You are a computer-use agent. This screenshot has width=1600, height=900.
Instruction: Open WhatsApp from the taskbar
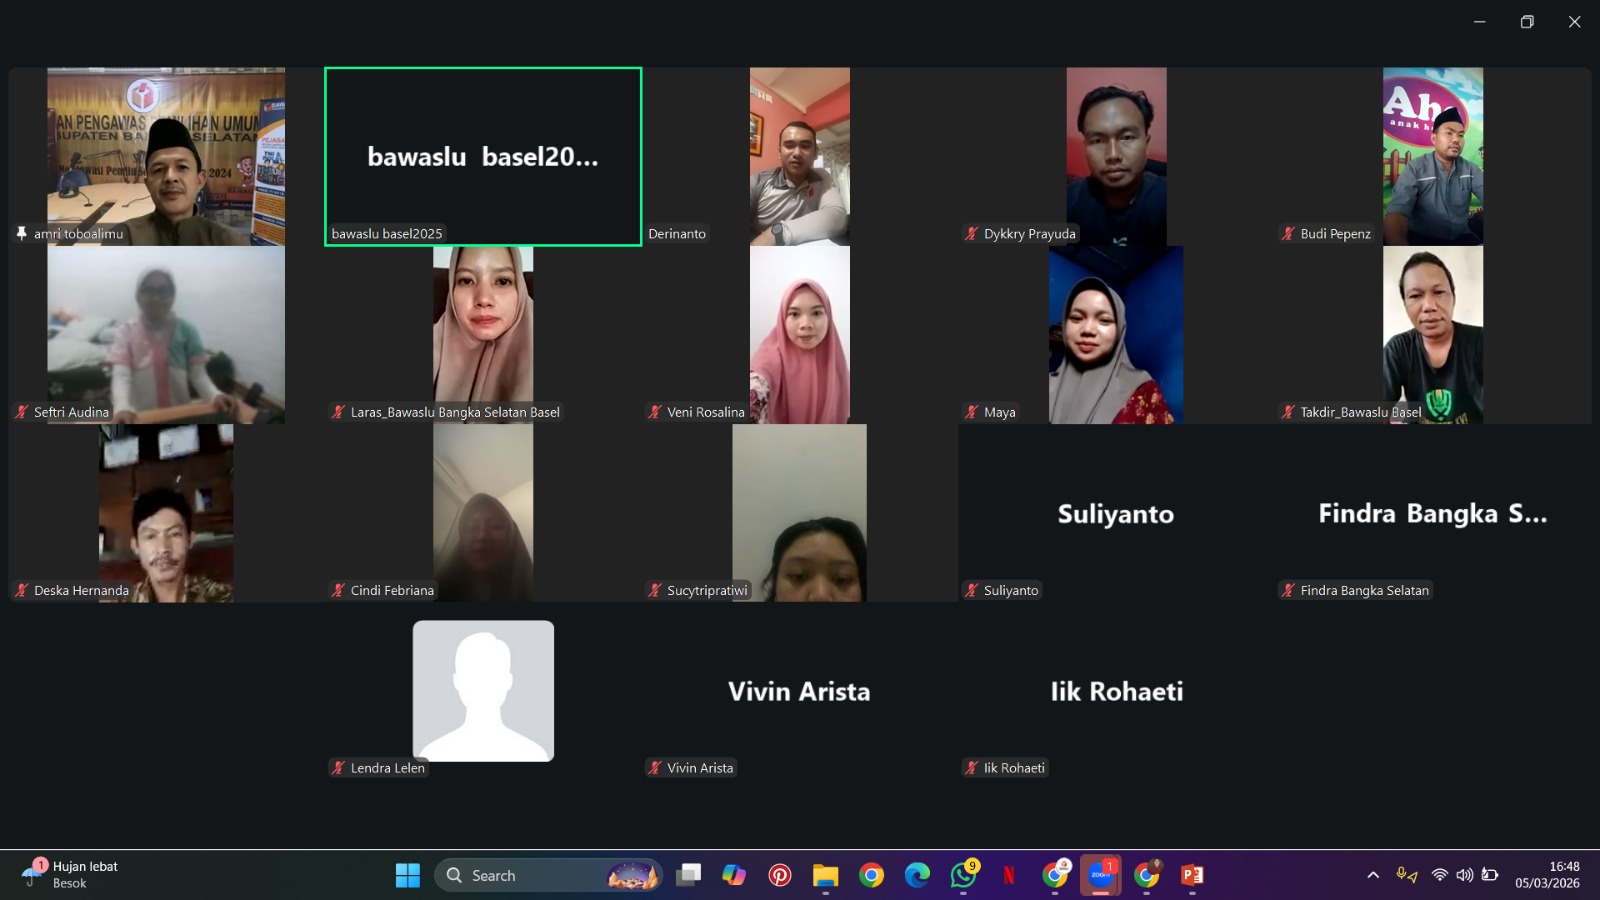[x=963, y=875]
